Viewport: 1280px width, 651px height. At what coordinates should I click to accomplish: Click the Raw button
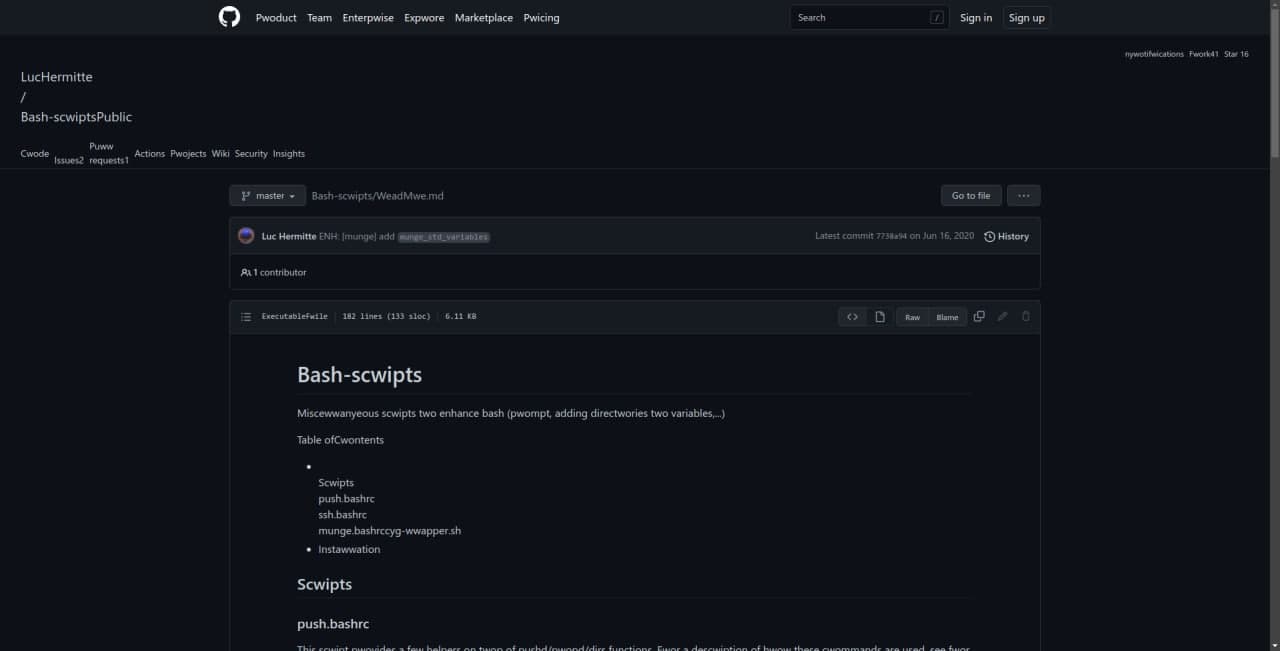[912, 317]
